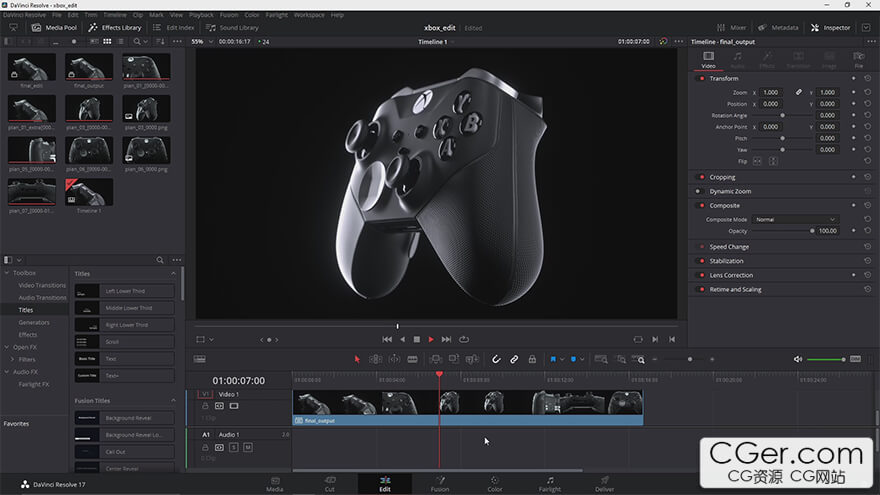
Task: Open the Media Pool panel
Action: click(x=54, y=28)
